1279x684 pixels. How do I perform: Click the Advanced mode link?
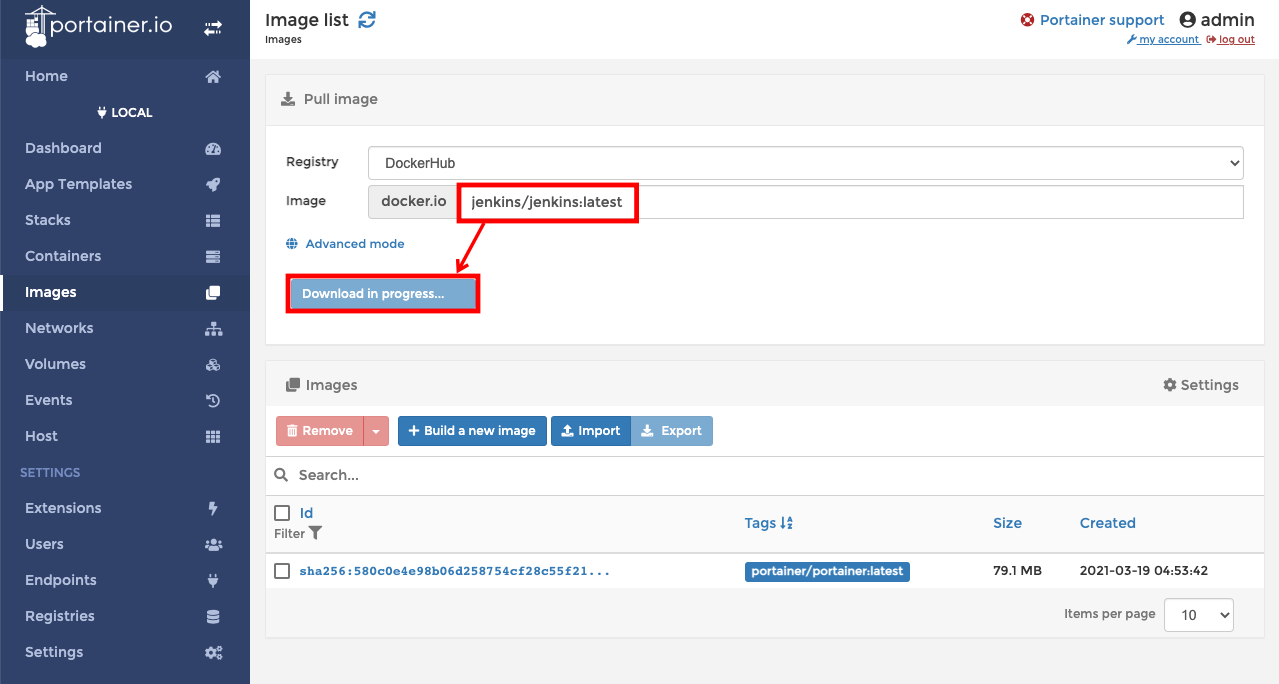tap(355, 244)
